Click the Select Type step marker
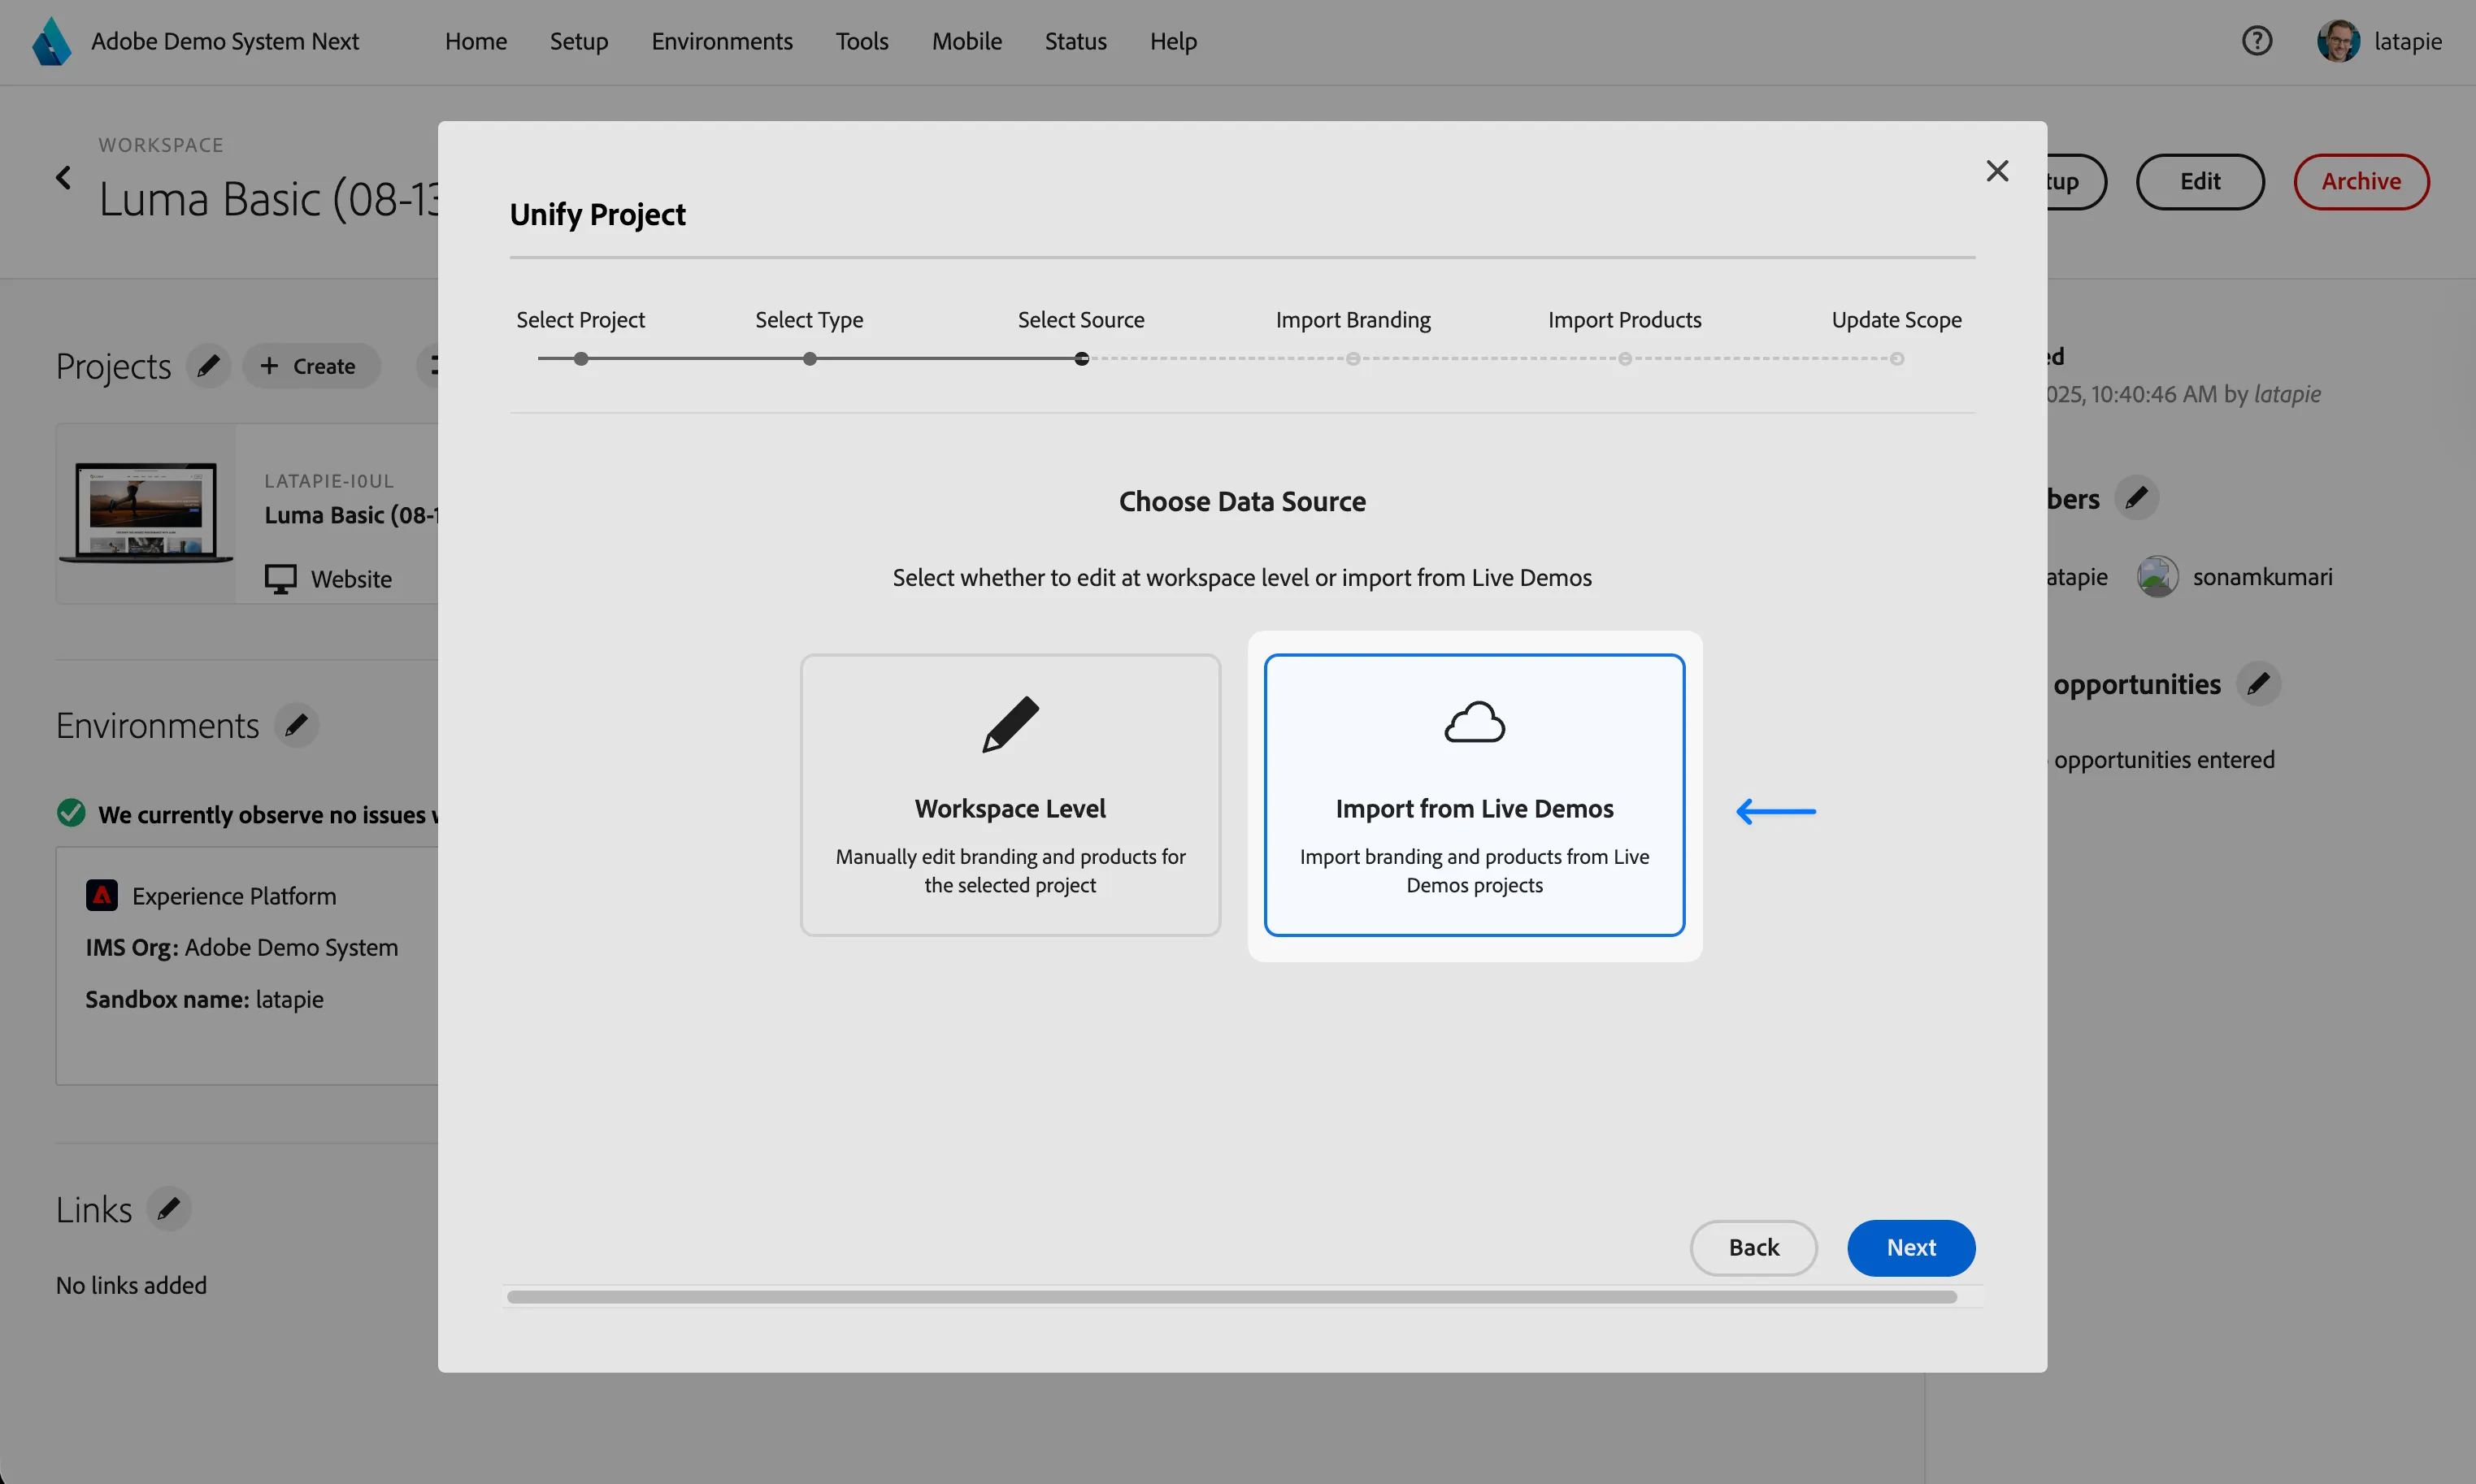Viewport: 2476px width, 1484px height. point(810,359)
